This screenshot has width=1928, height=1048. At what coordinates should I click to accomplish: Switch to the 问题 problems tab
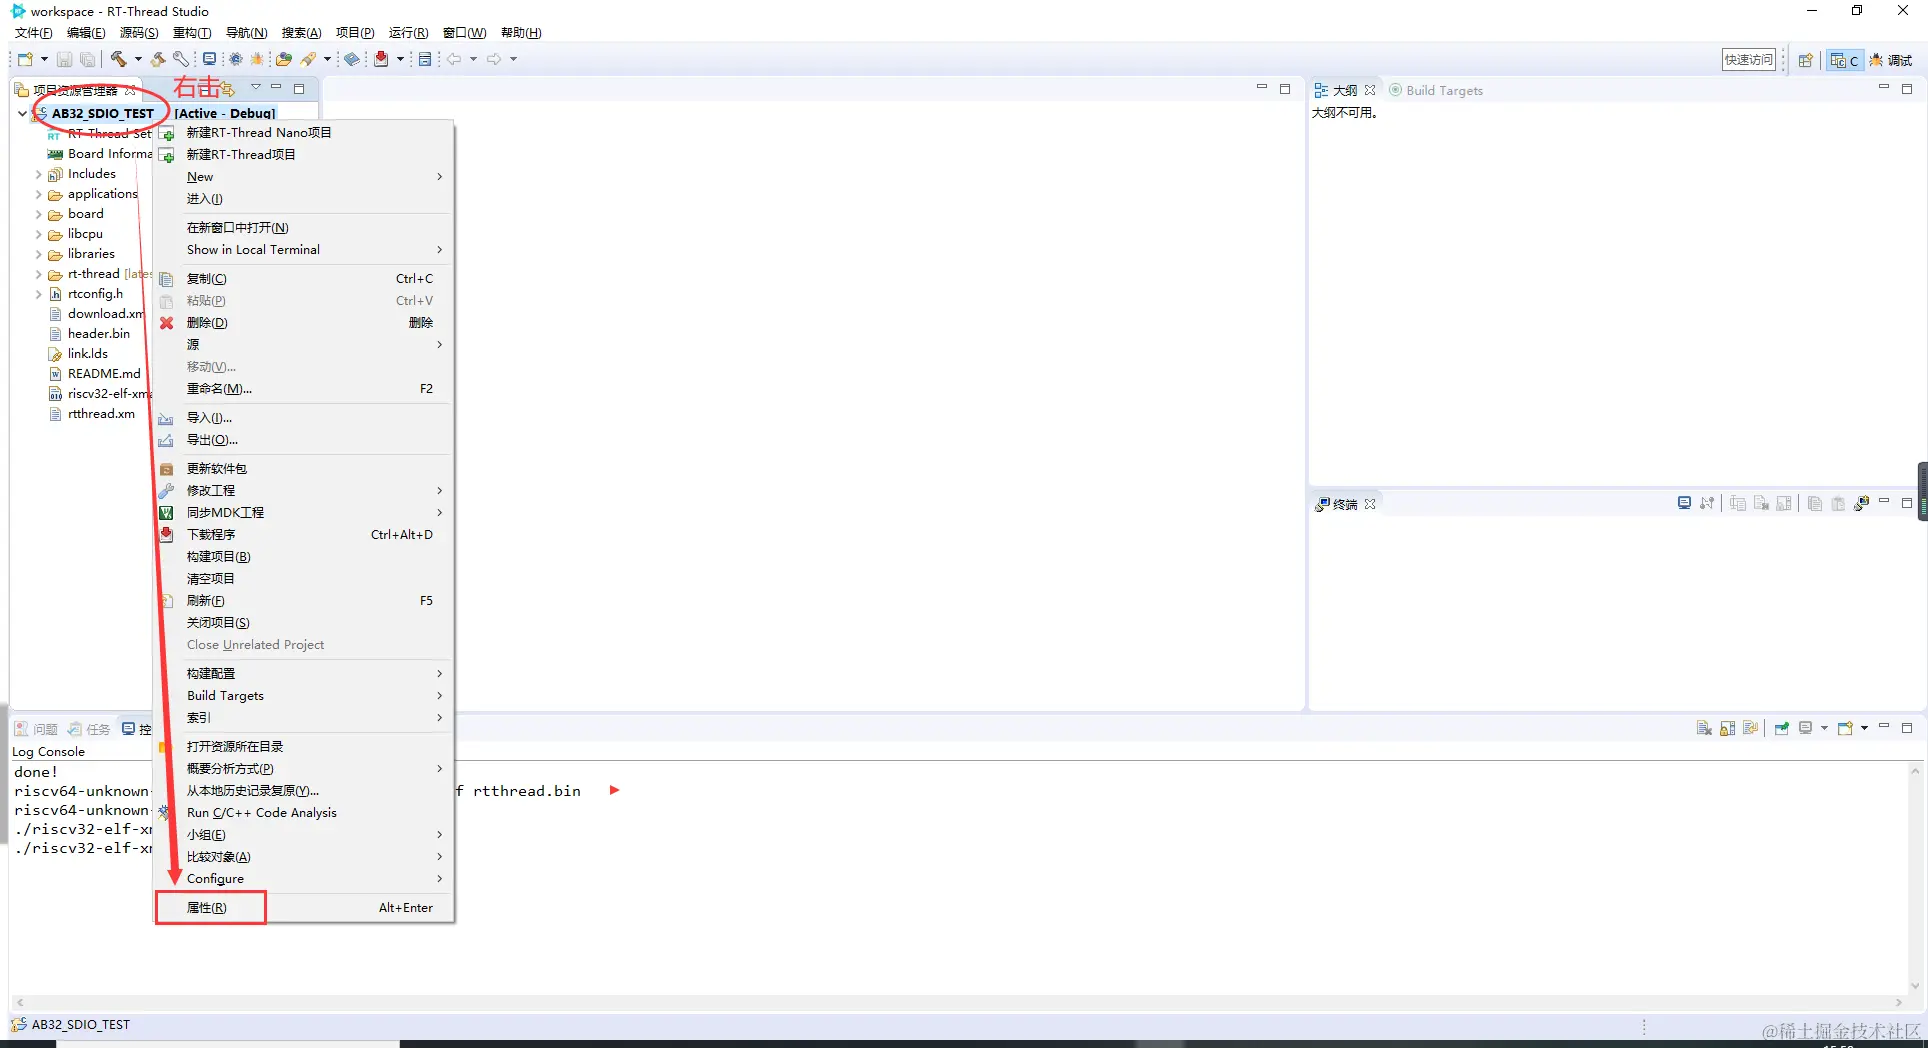[x=36, y=729]
